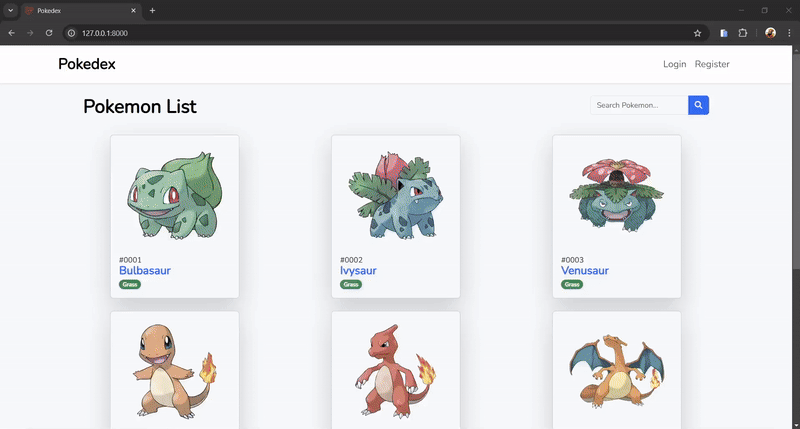800x429 pixels.
Task: Open the Chrome profile avatar
Action: (770, 33)
